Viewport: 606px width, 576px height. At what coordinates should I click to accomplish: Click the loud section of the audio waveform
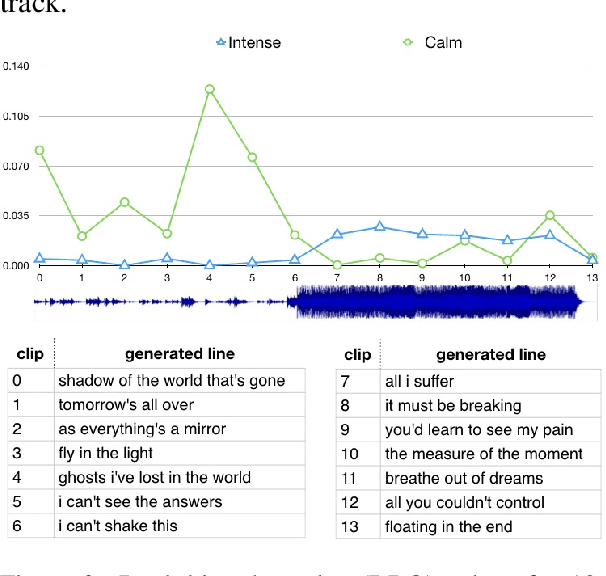(x=435, y=301)
